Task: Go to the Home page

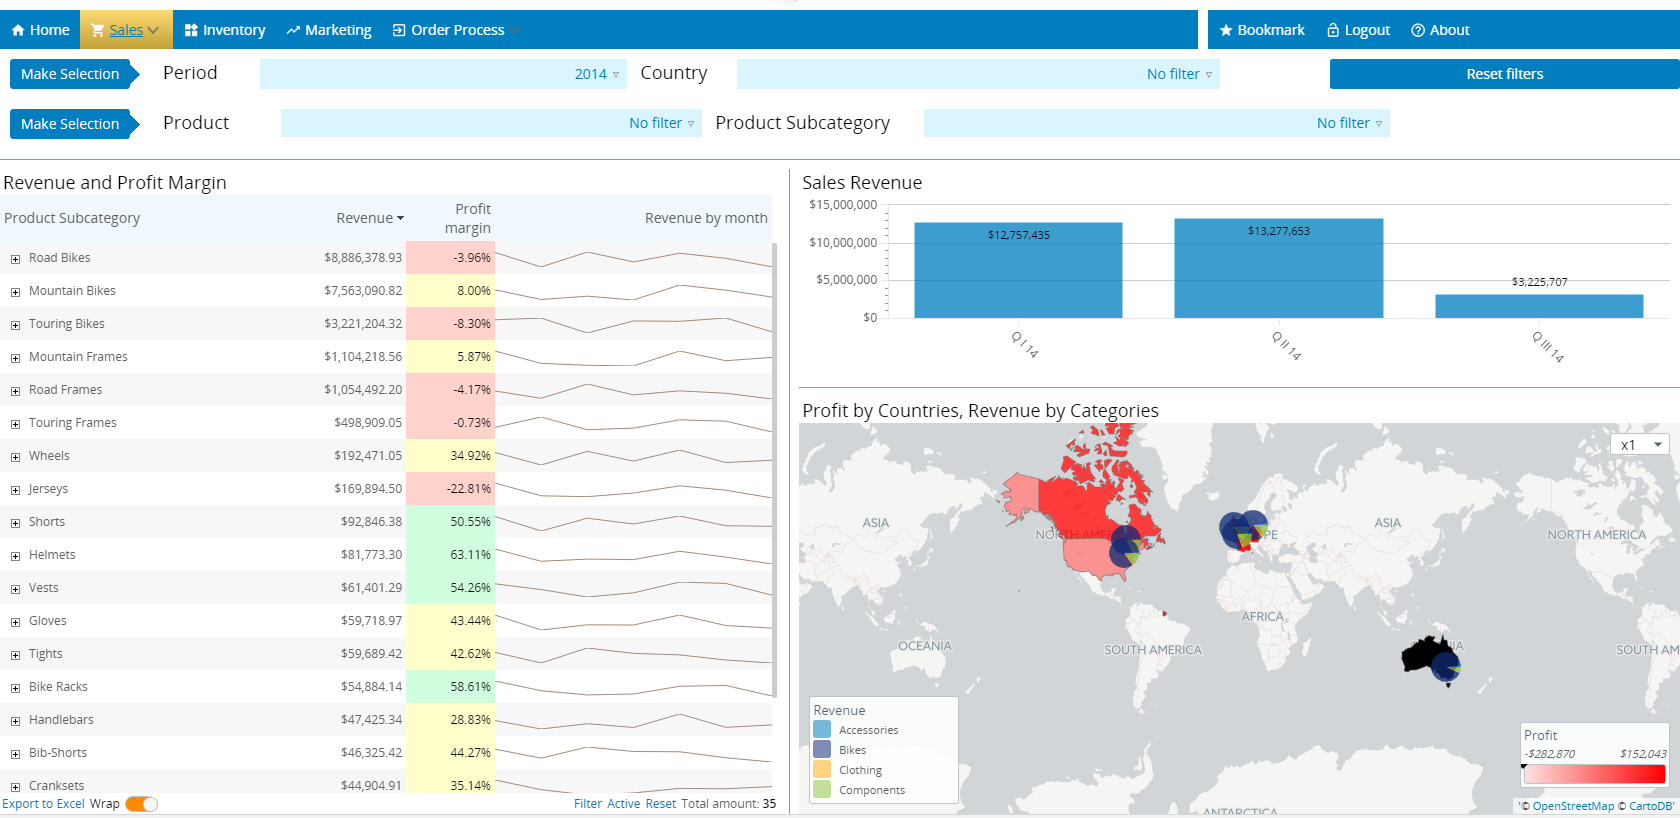Action: point(41,30)
